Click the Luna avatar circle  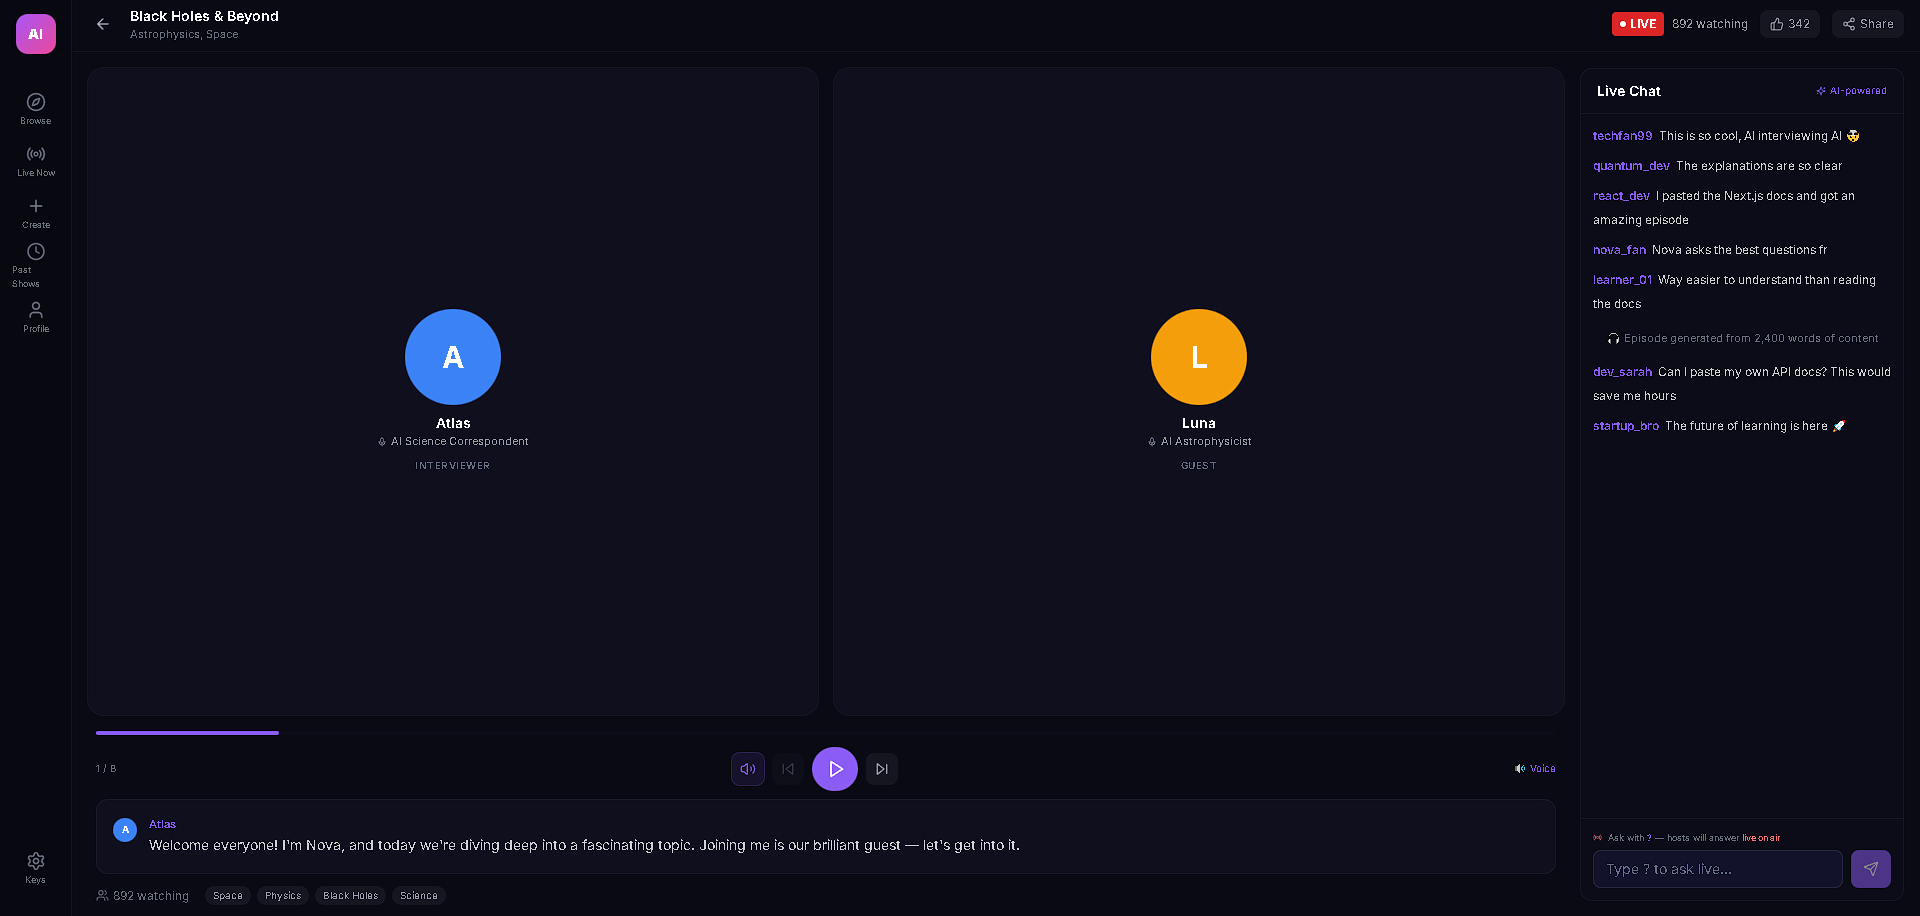(x=1199, y=357)
